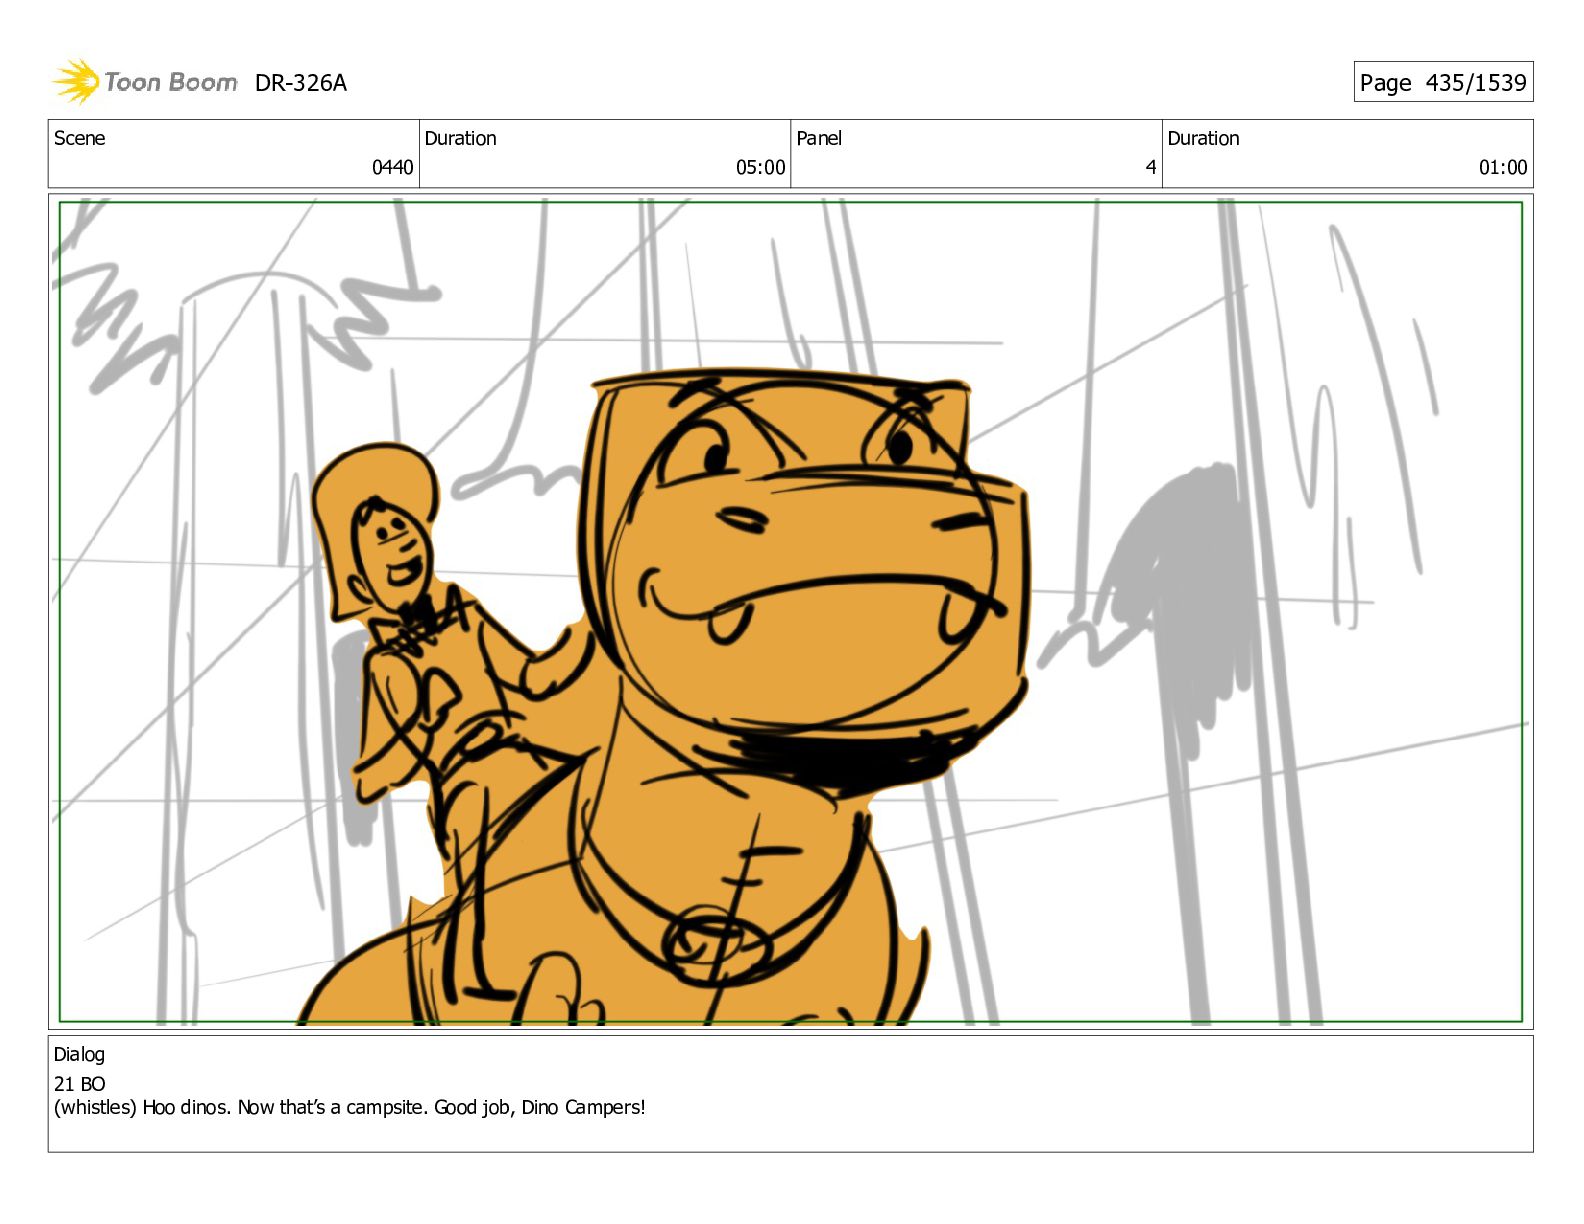Click the dialog line '21 BO'

[x=79, y=1084]
